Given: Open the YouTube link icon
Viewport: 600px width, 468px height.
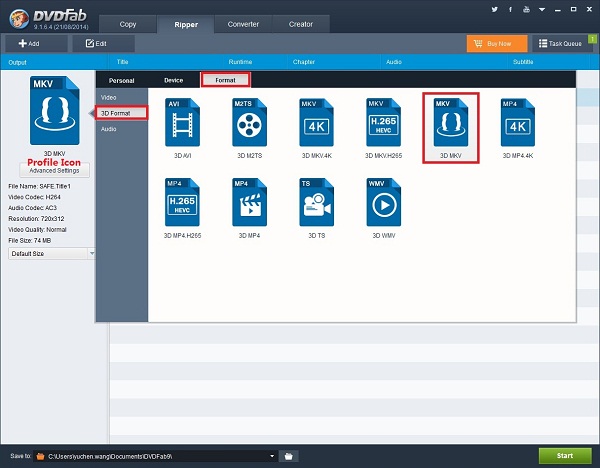Looking at the screenshot, I should [527, 10].
